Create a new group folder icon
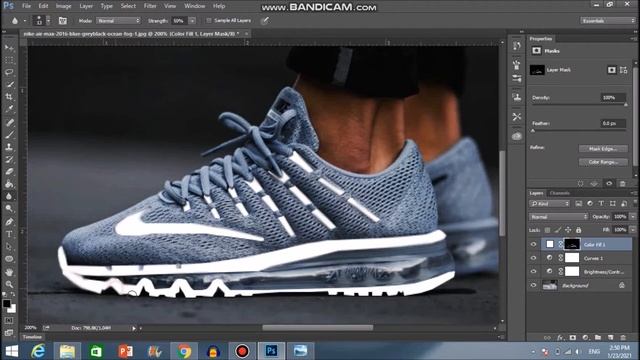This screenshot has width=640, height=360. 598,338
